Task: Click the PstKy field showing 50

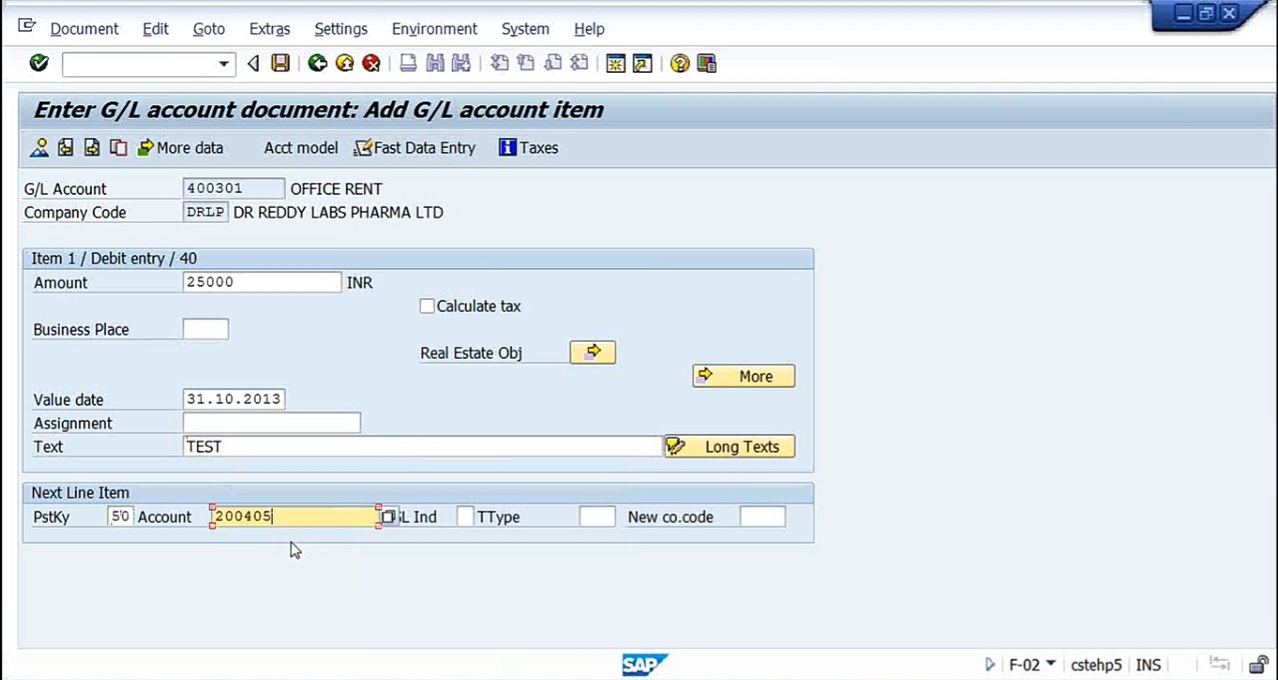Action: pos(120,517)
